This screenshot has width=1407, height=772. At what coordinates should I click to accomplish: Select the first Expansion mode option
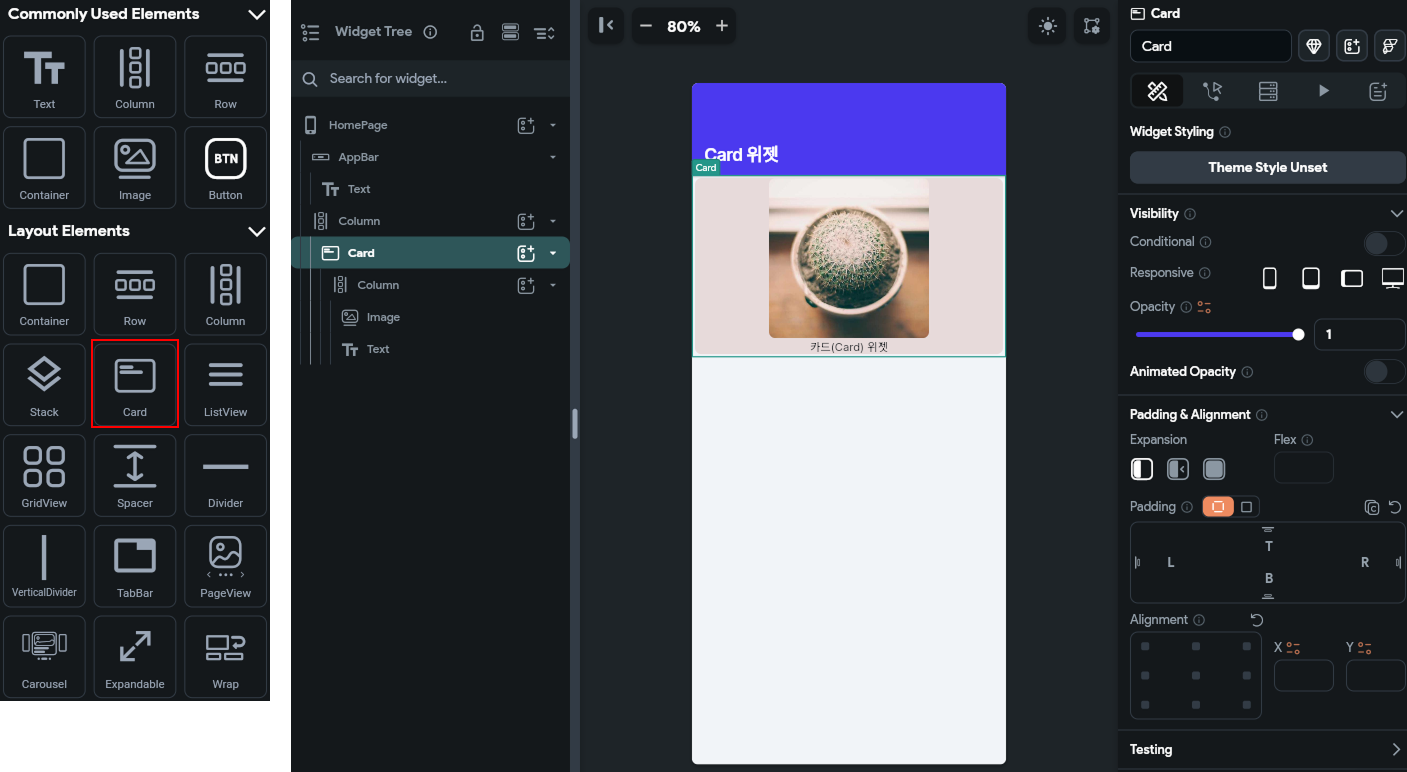1142,469
